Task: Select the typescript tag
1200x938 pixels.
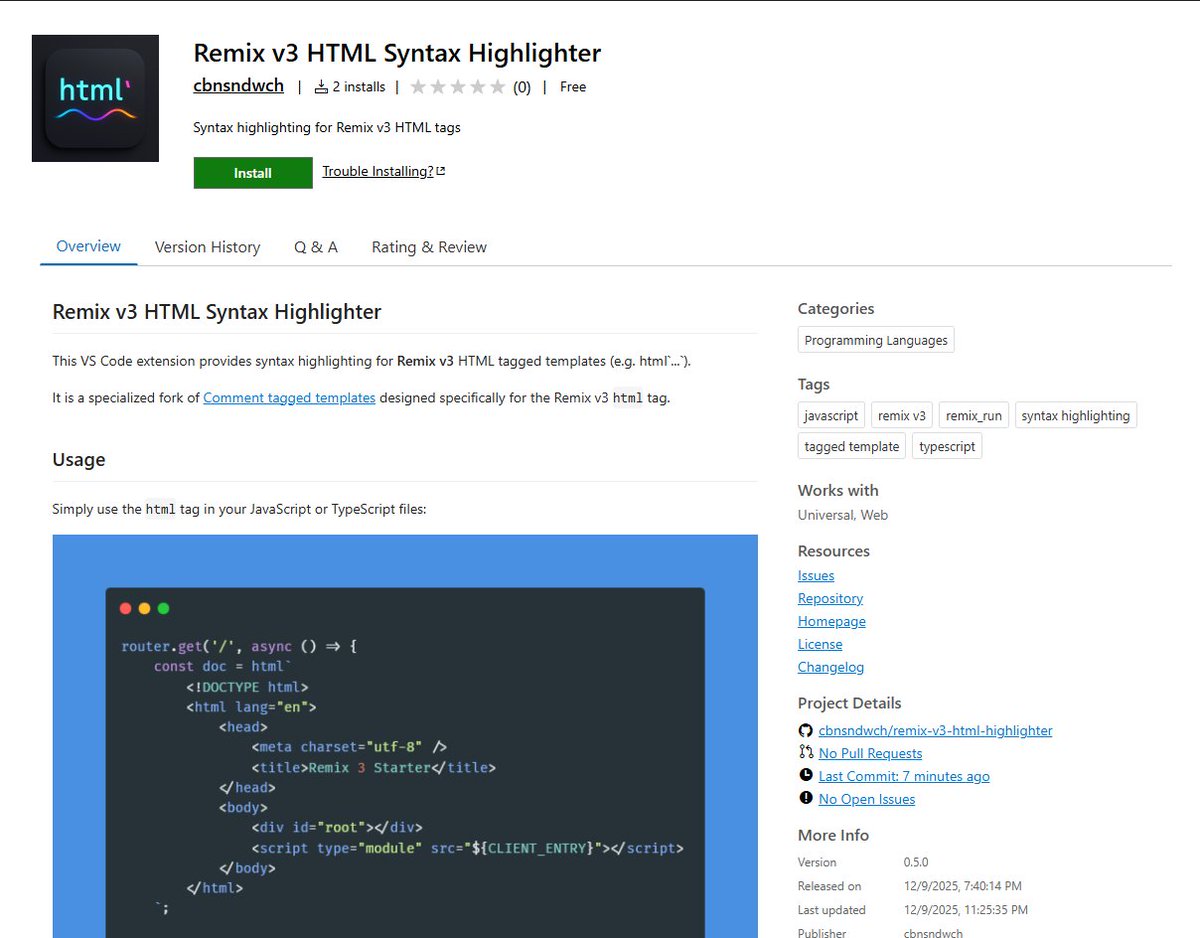Action: click(x=947, y=447)
